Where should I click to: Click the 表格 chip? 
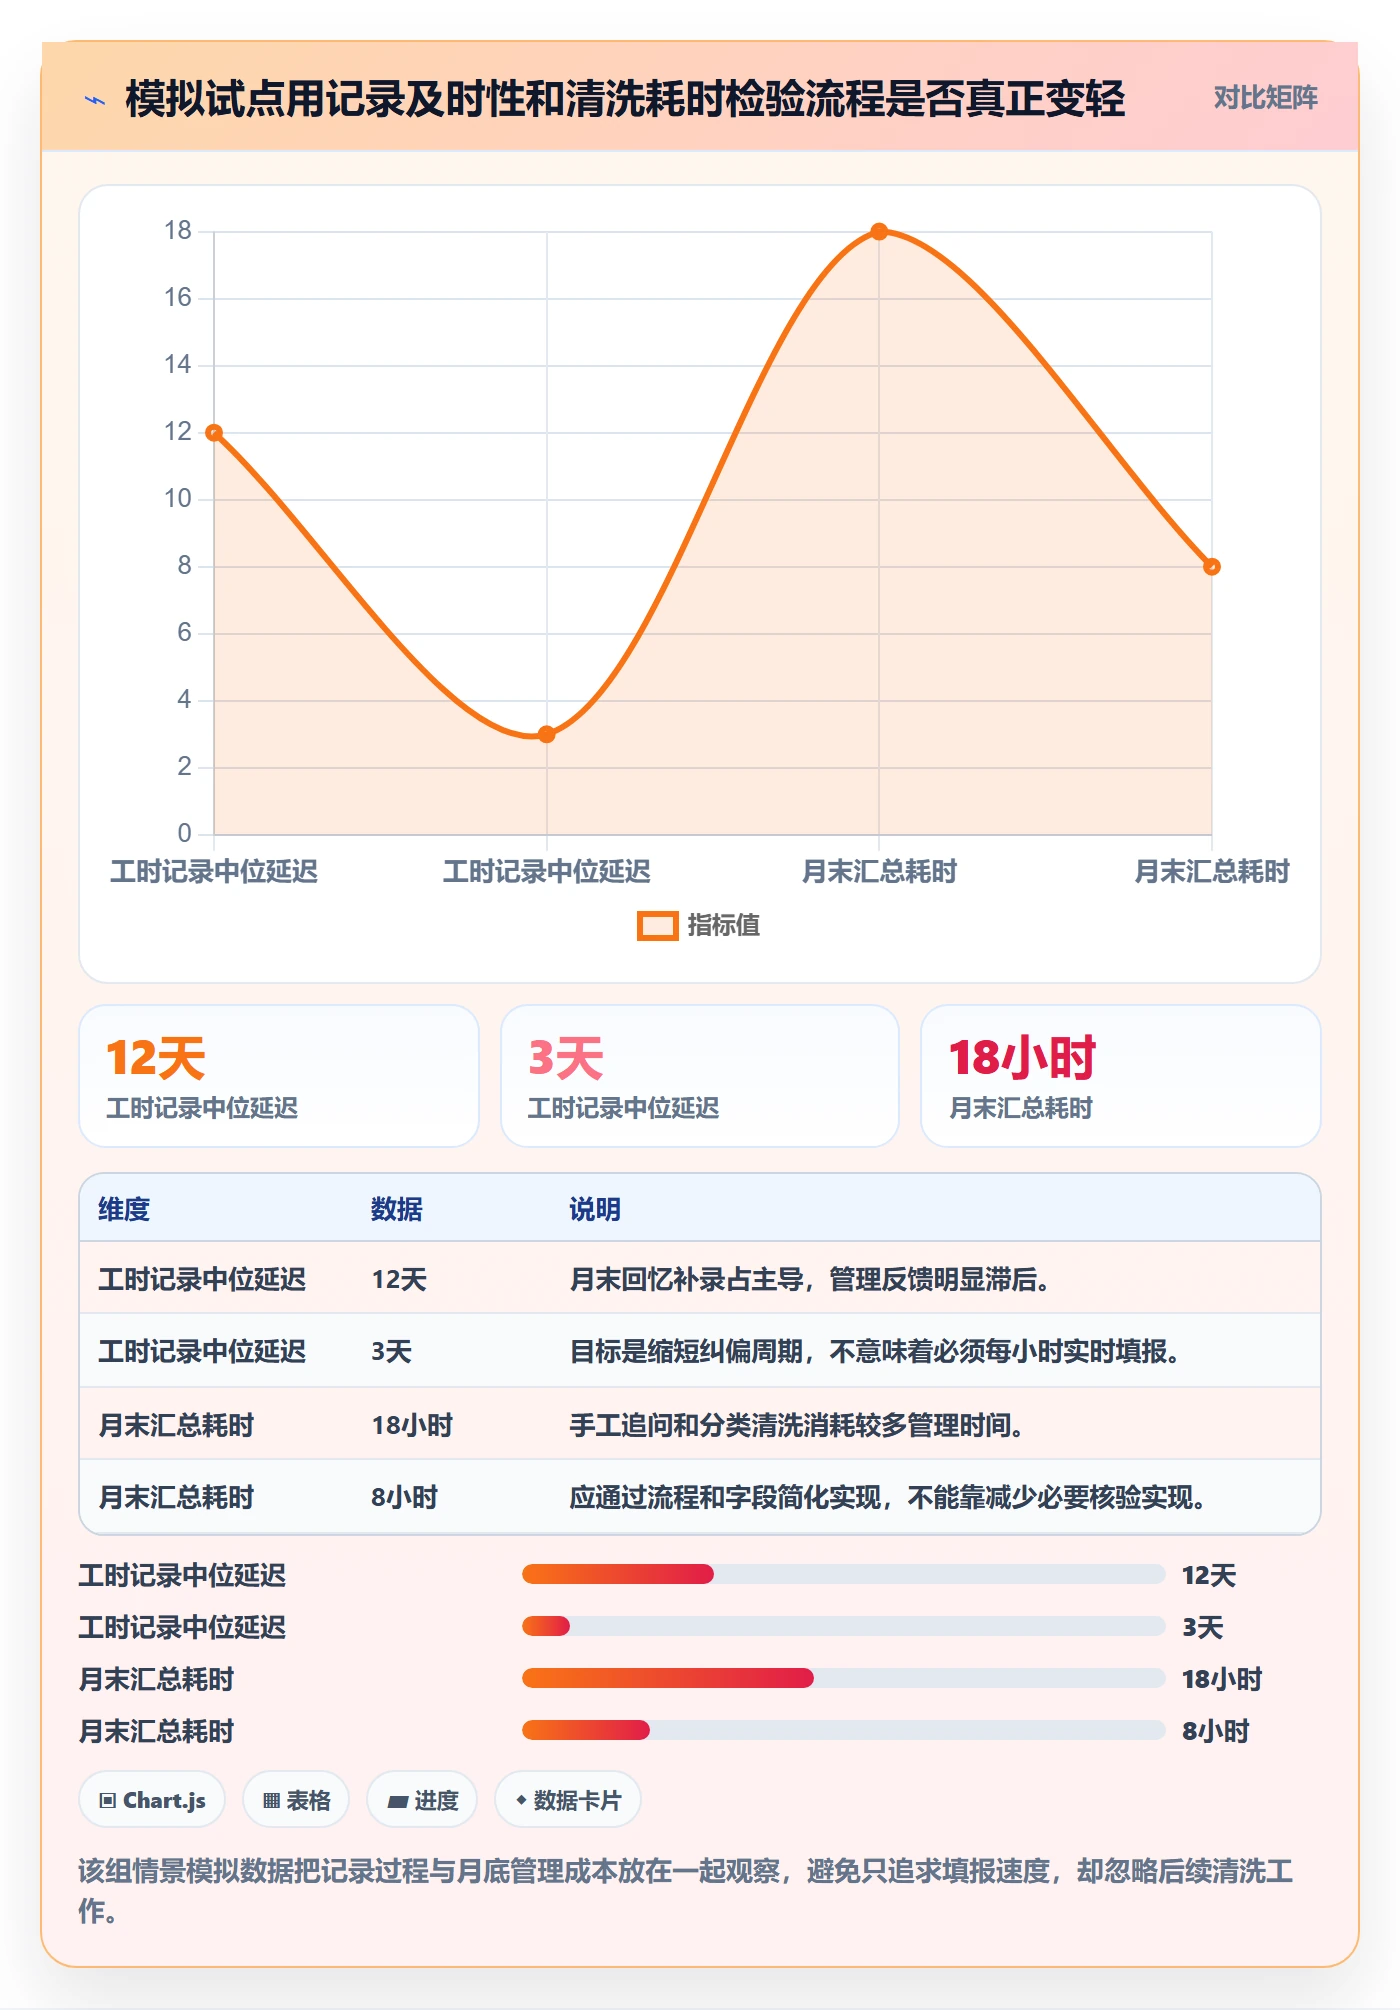pos(296,1800)
